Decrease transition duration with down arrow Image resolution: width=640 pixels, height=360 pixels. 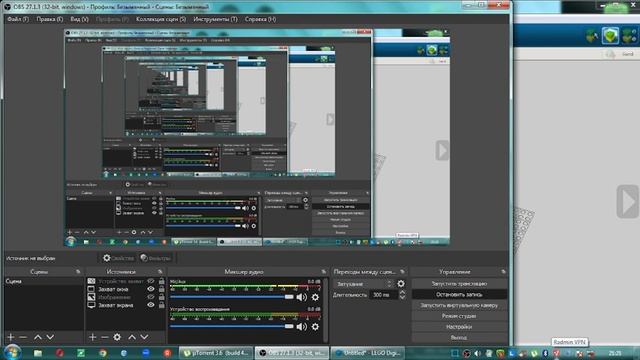pyautogui.click(x=402, y=298)
